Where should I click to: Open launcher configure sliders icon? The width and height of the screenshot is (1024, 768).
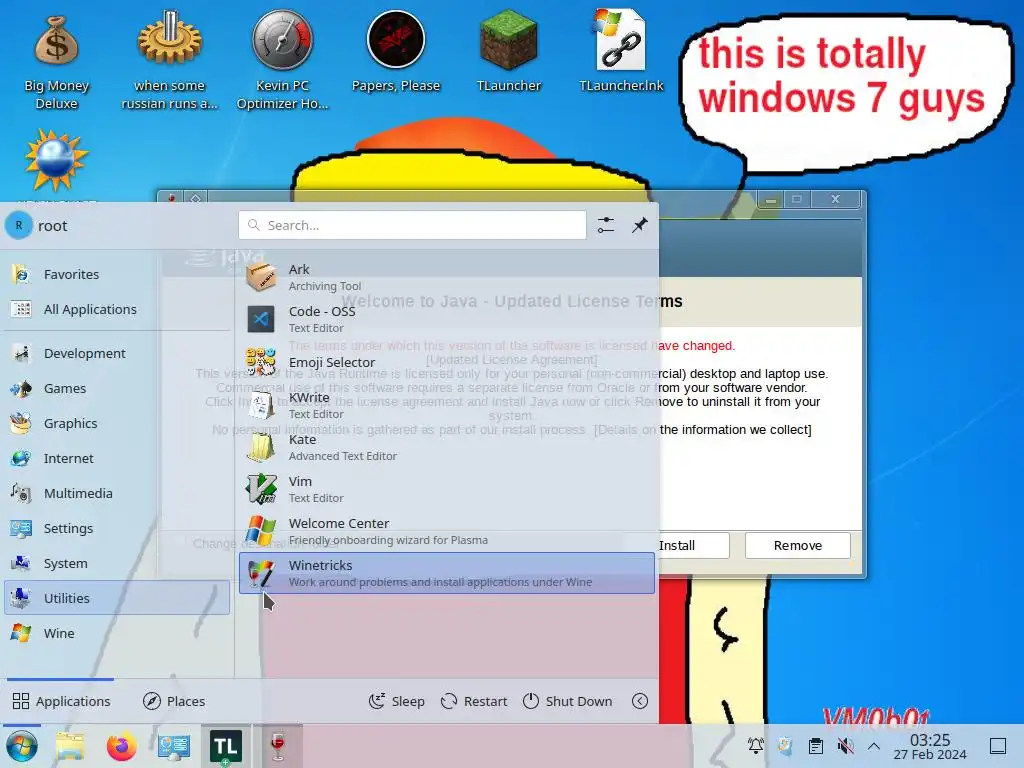[x=605, y=225]
